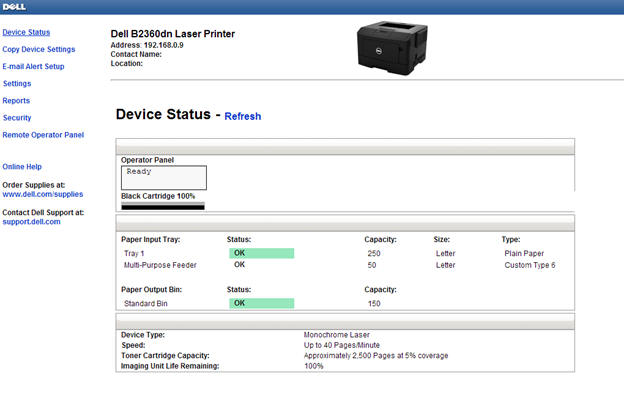624x415 pixels.
Task: Click the Plain Paper type text
Action: pyautogui.click(x=525, y=253)
